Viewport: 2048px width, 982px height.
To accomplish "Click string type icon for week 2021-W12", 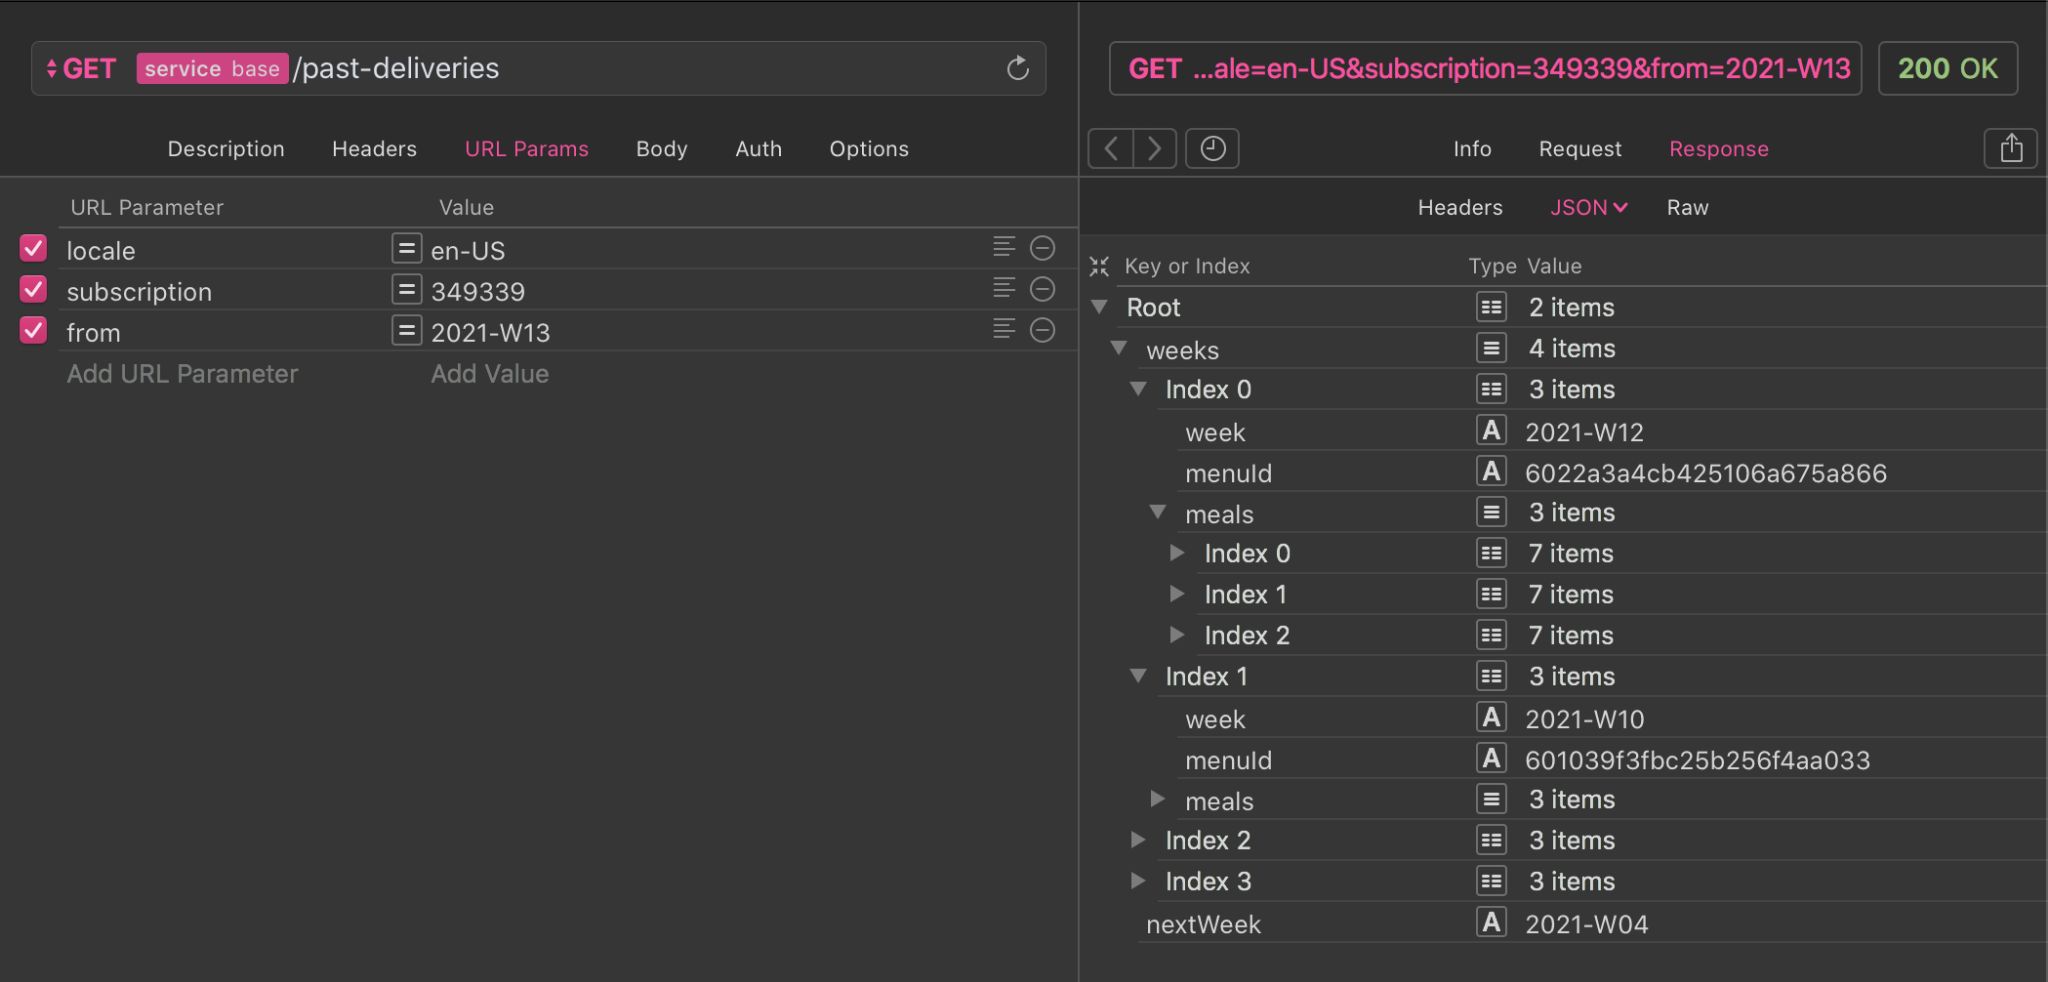I will [1491, 431].
